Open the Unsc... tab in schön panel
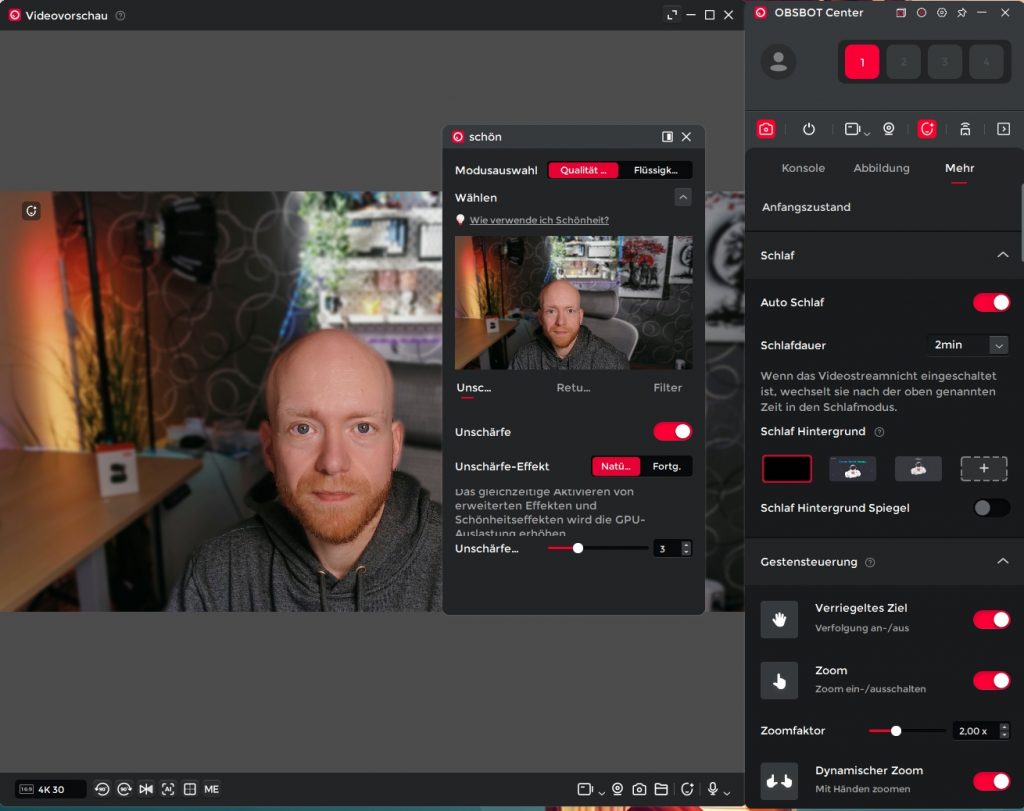The width and height of the screenshot is (1024, 811). point(473,387)
